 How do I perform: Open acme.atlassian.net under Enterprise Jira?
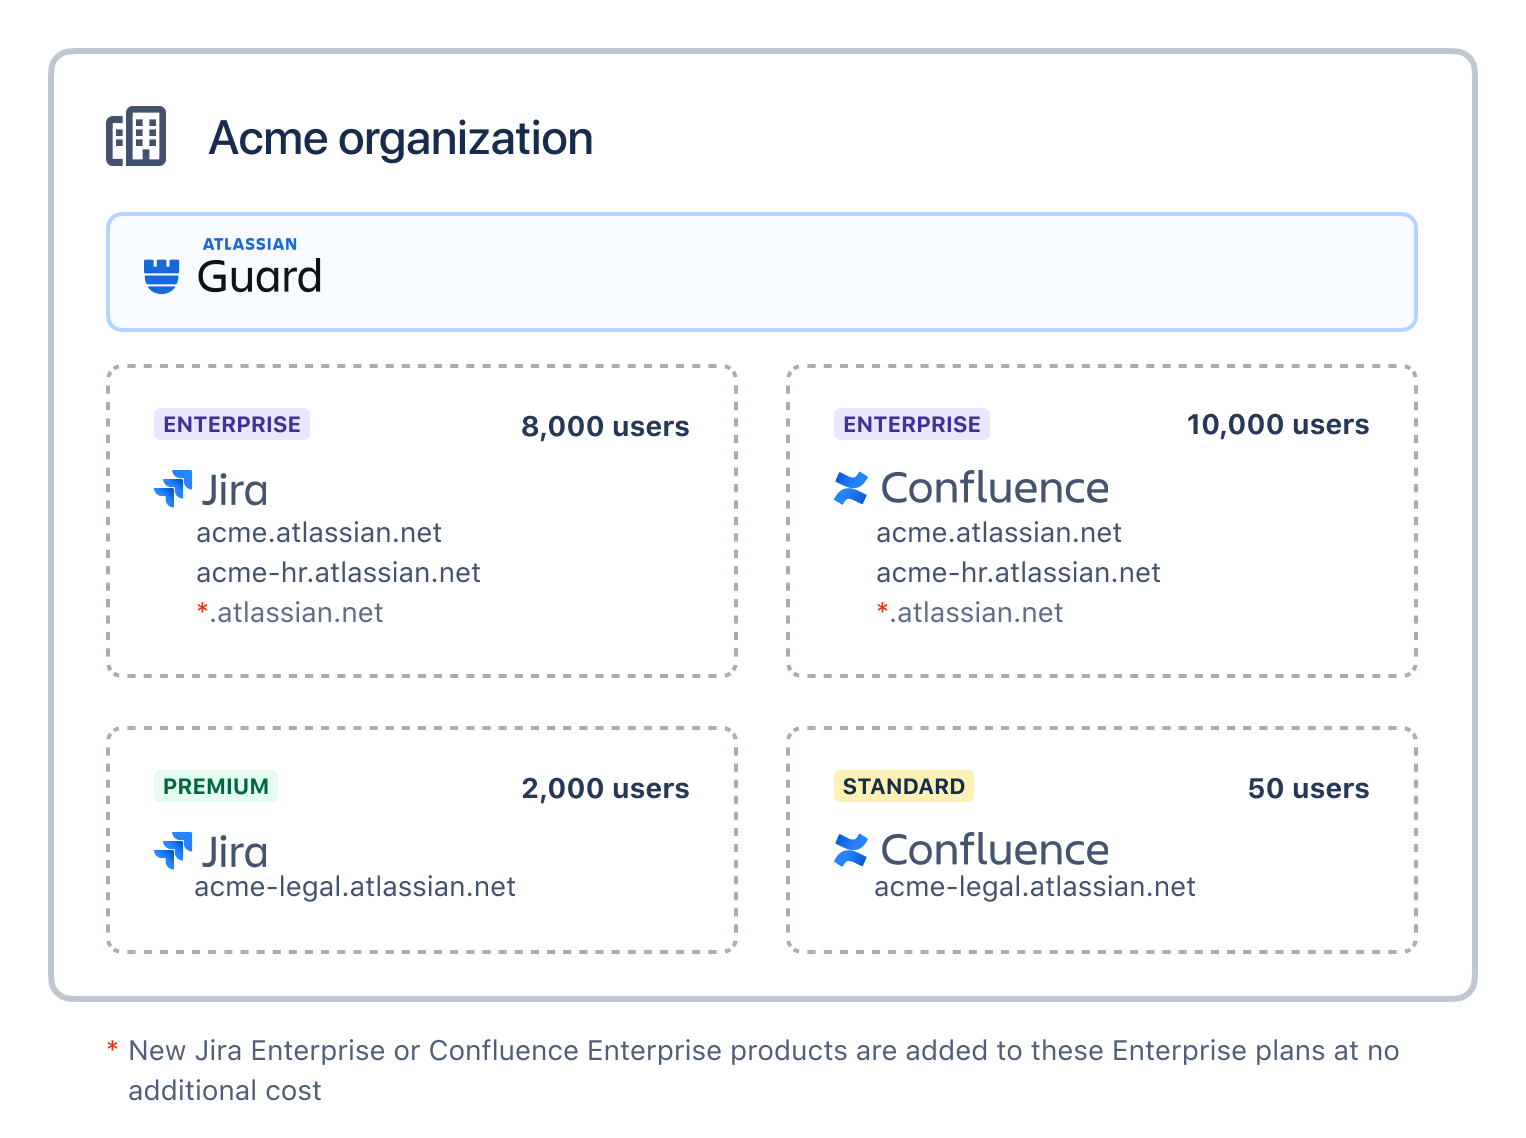click(x=319, y=533)
